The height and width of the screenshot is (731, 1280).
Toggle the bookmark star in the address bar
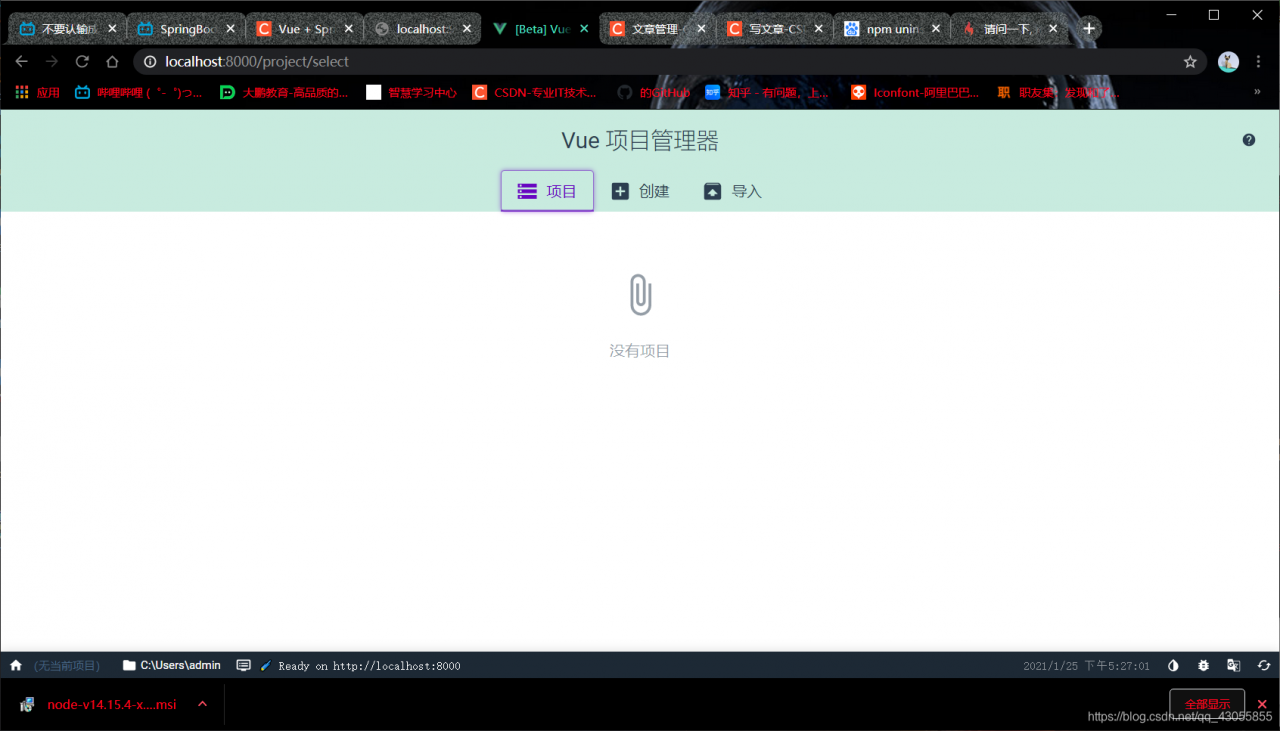(1190, 61)
